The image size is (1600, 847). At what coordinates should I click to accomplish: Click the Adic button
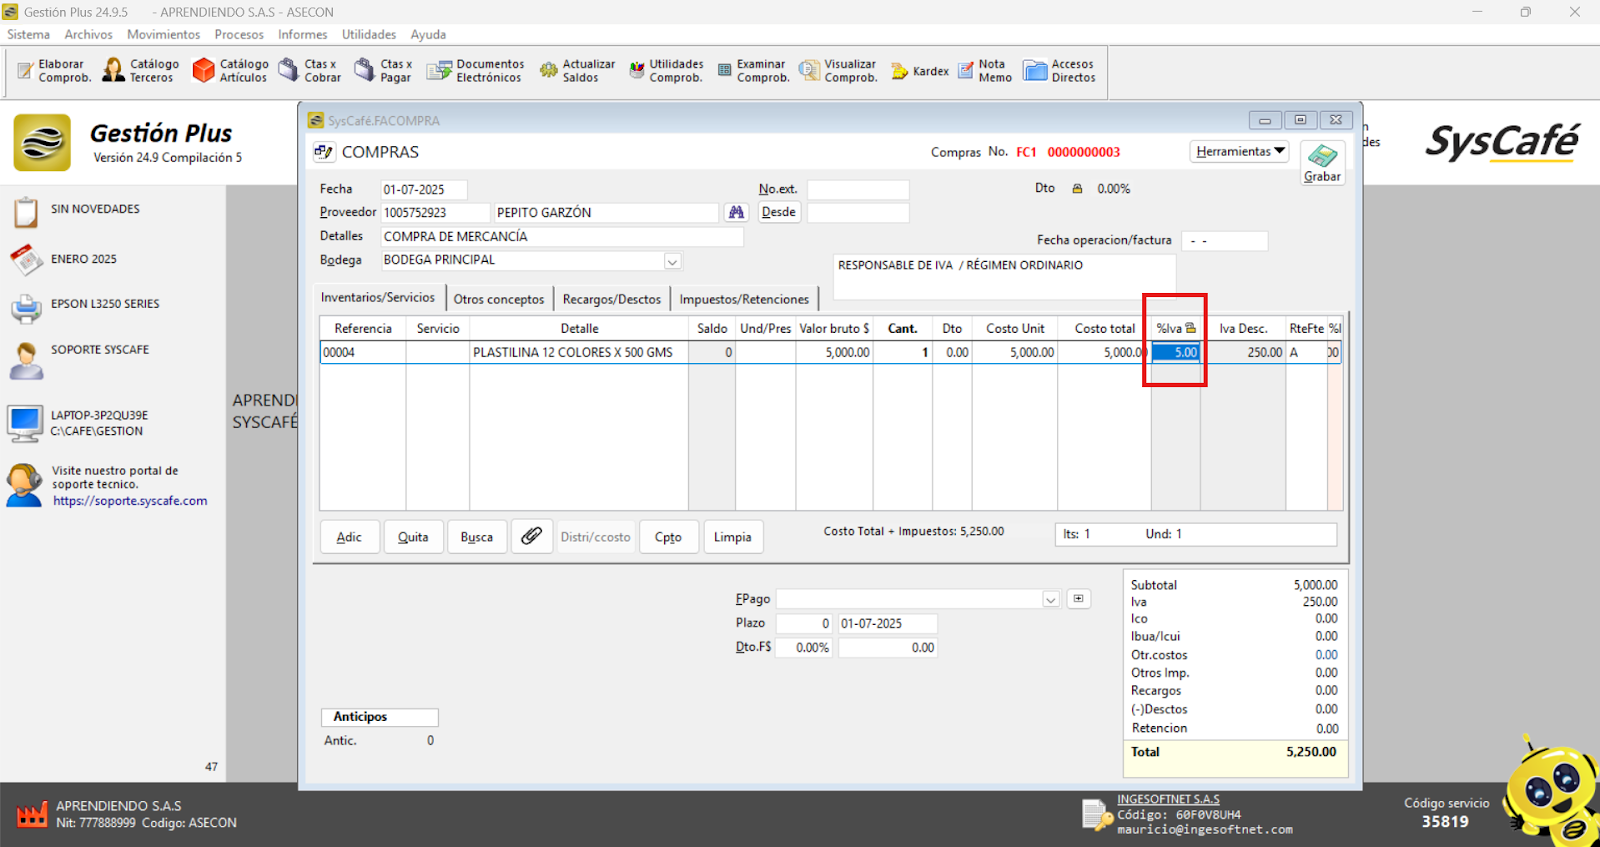pos(349,537)
